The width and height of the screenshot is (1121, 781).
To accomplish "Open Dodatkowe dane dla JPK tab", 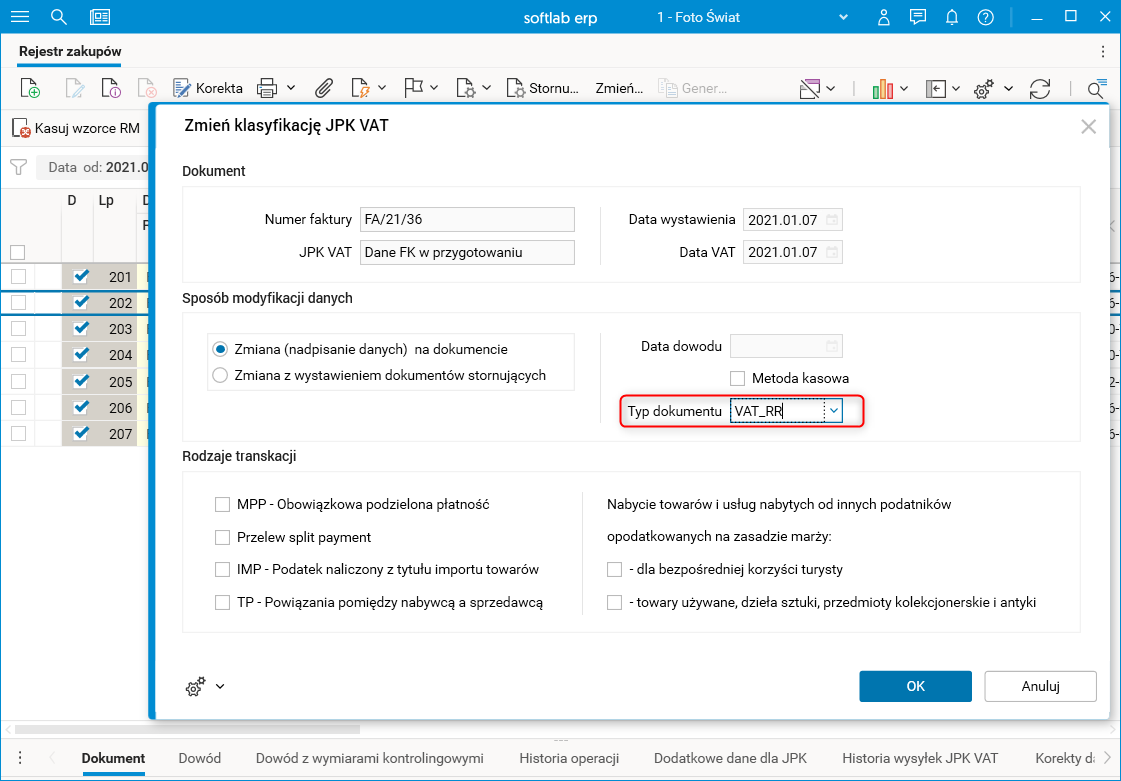I will 731,758.
